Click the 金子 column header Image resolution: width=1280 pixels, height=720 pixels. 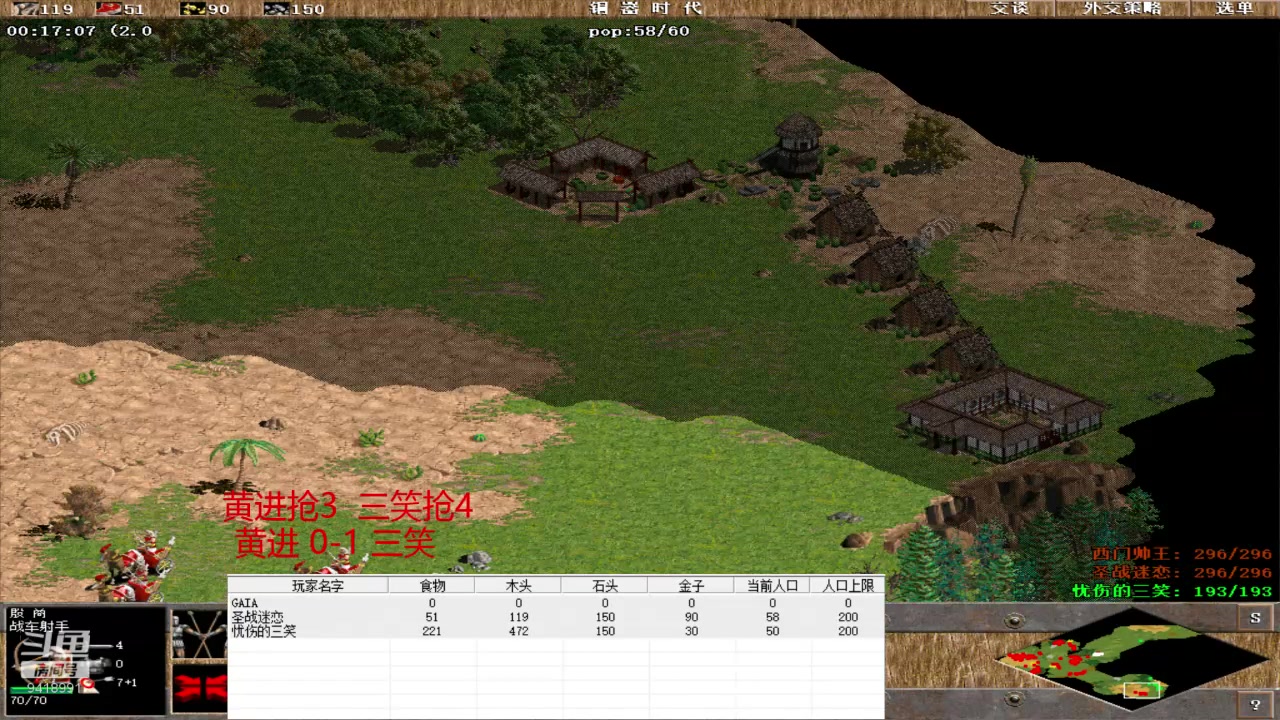[691, 586]
